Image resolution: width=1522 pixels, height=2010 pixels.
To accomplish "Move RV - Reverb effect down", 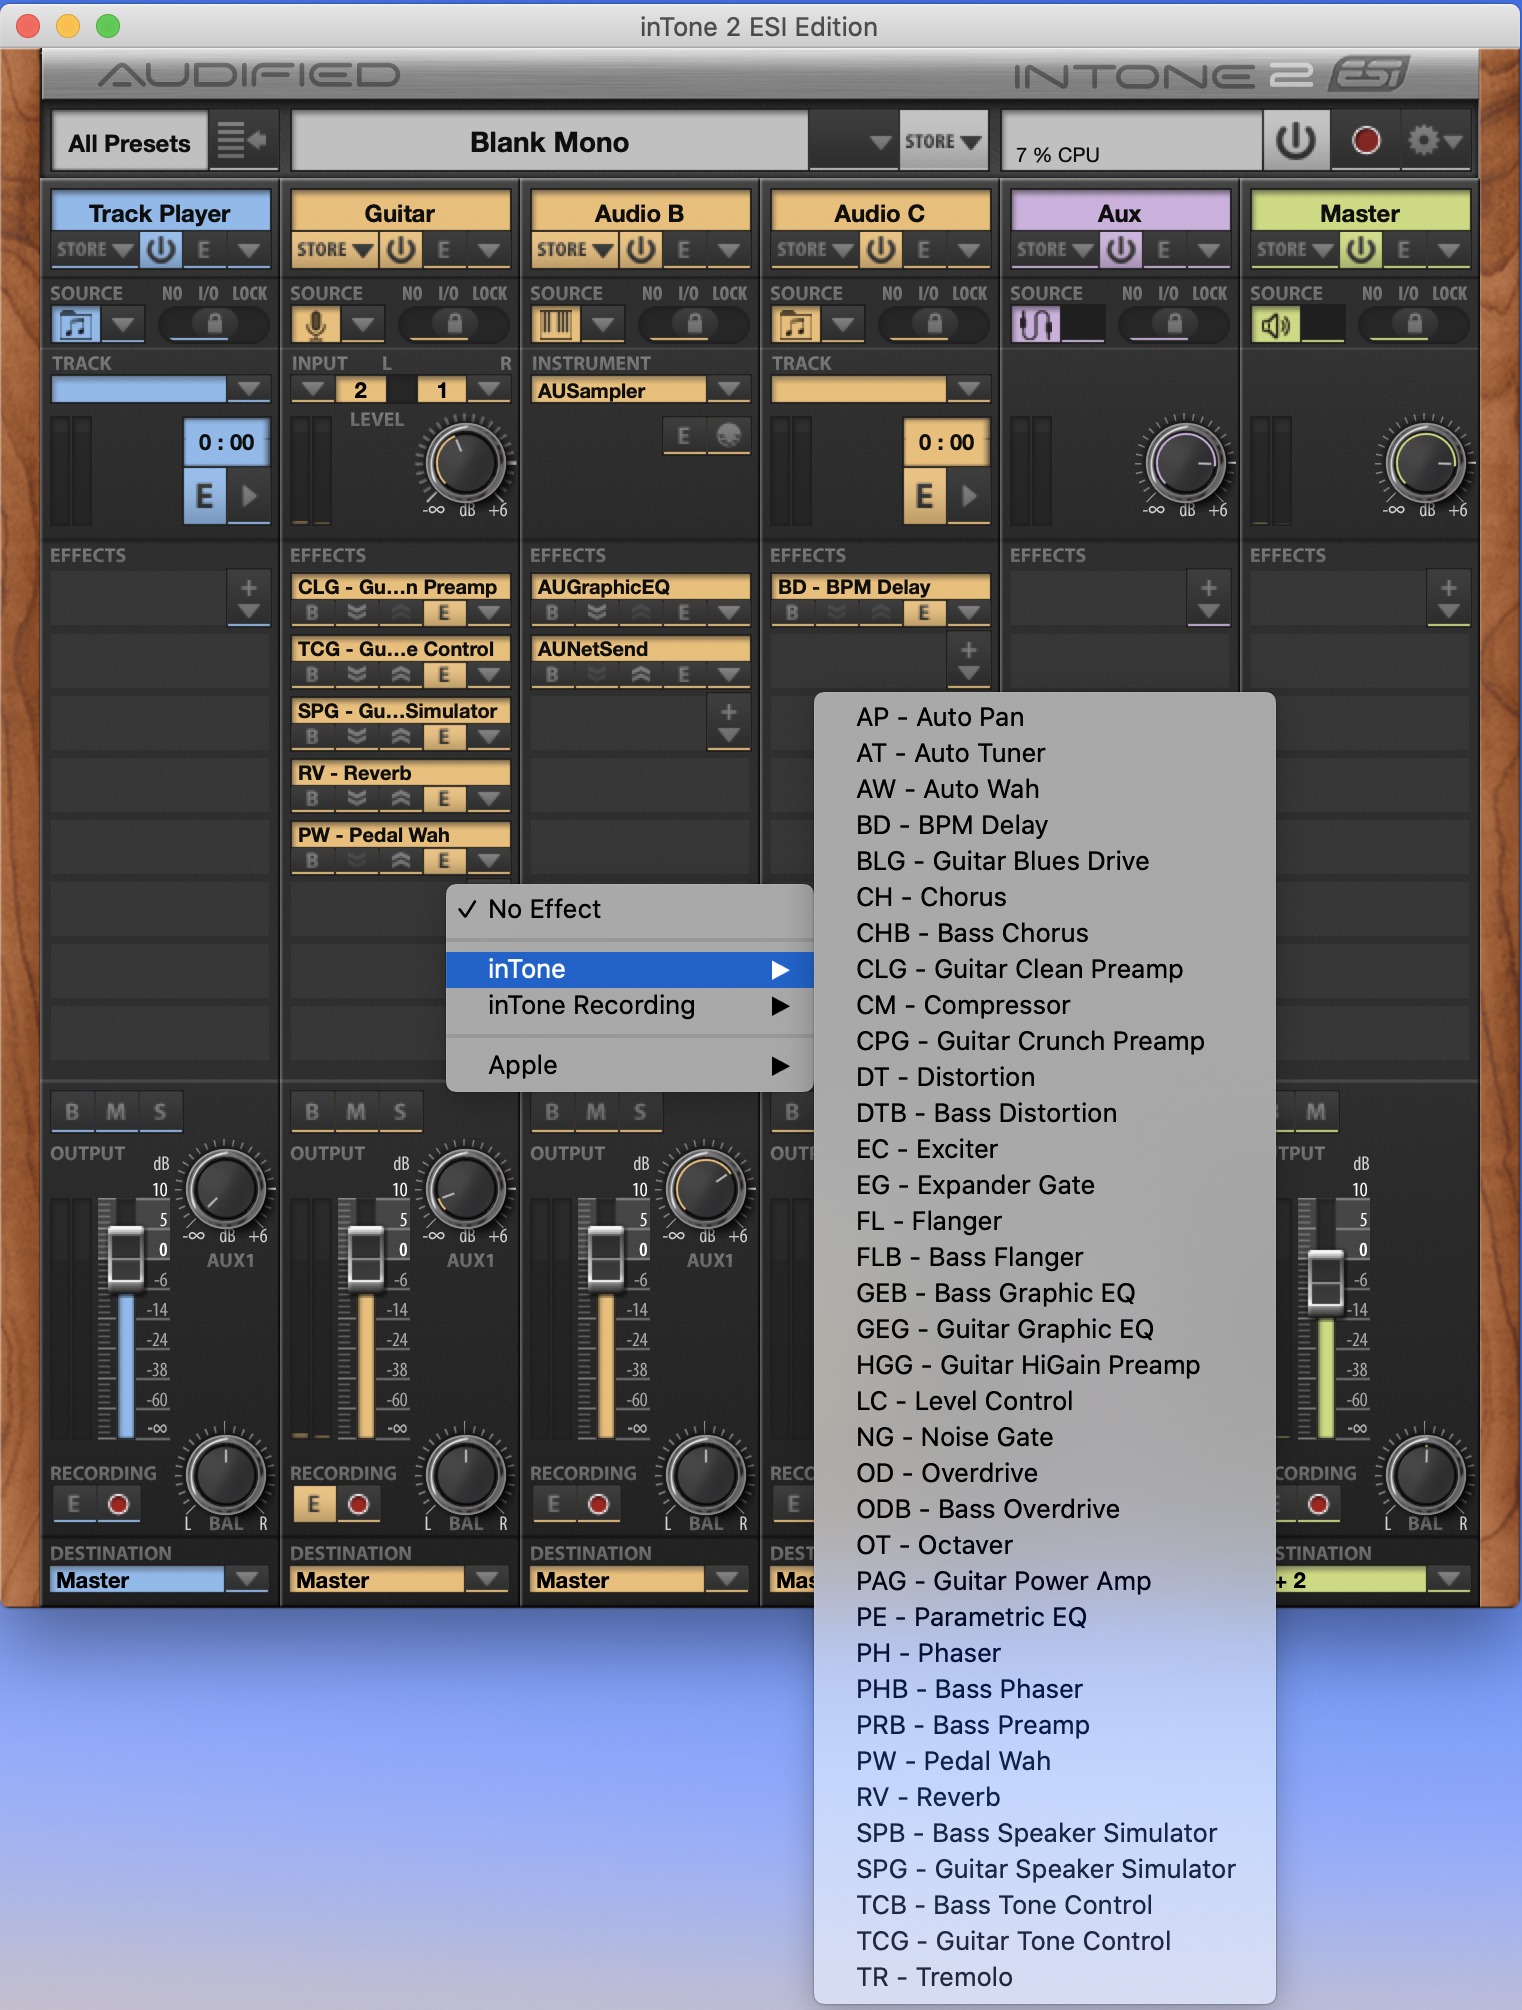I will click(x=356, y=799).
